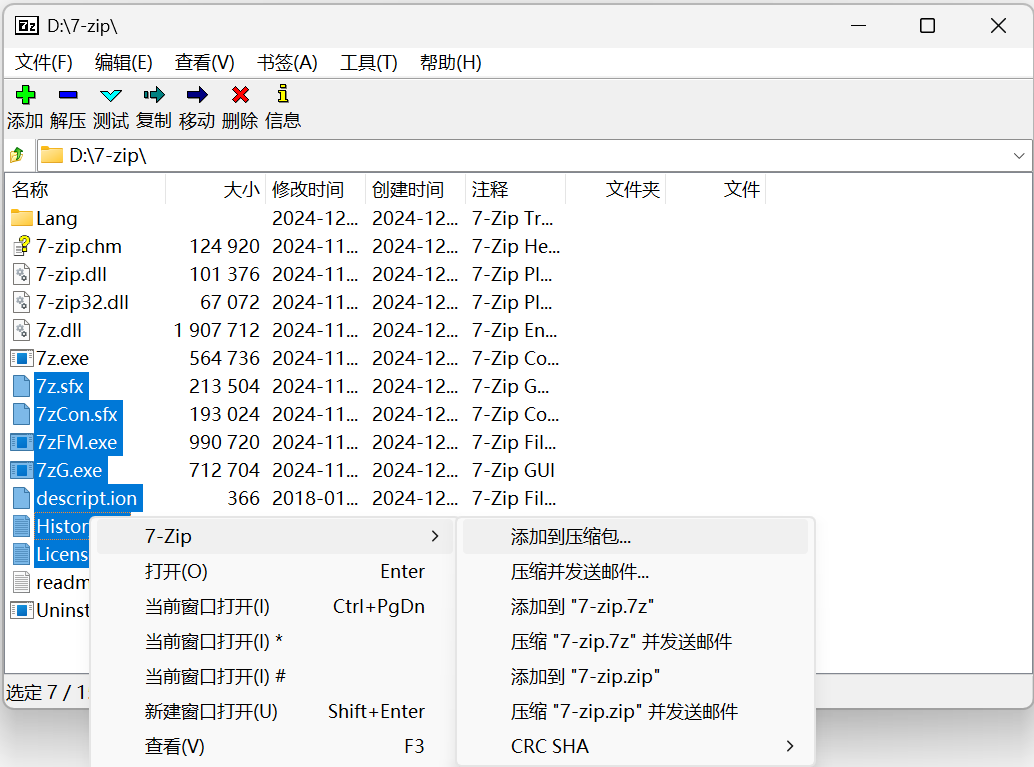Open the 编辑(E) menu
Image resolution: width=1034 pixels, height=767 pixels.
(x=123, y=63)
